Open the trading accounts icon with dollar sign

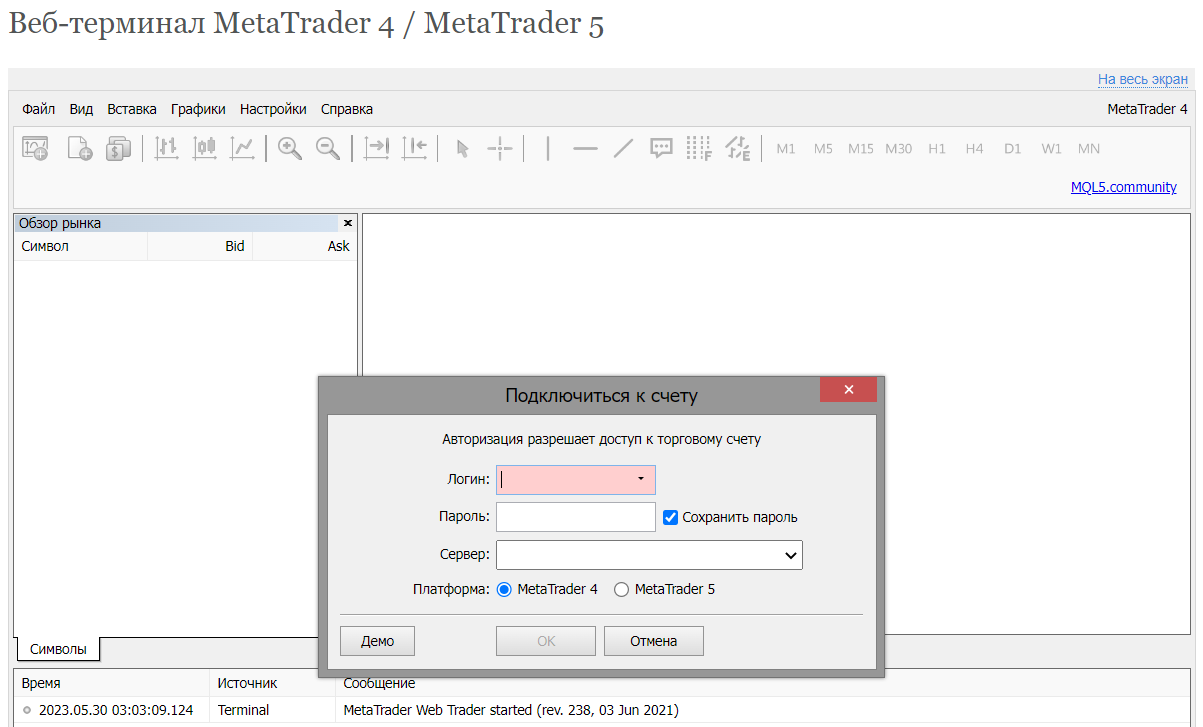[x=119, y=148]
